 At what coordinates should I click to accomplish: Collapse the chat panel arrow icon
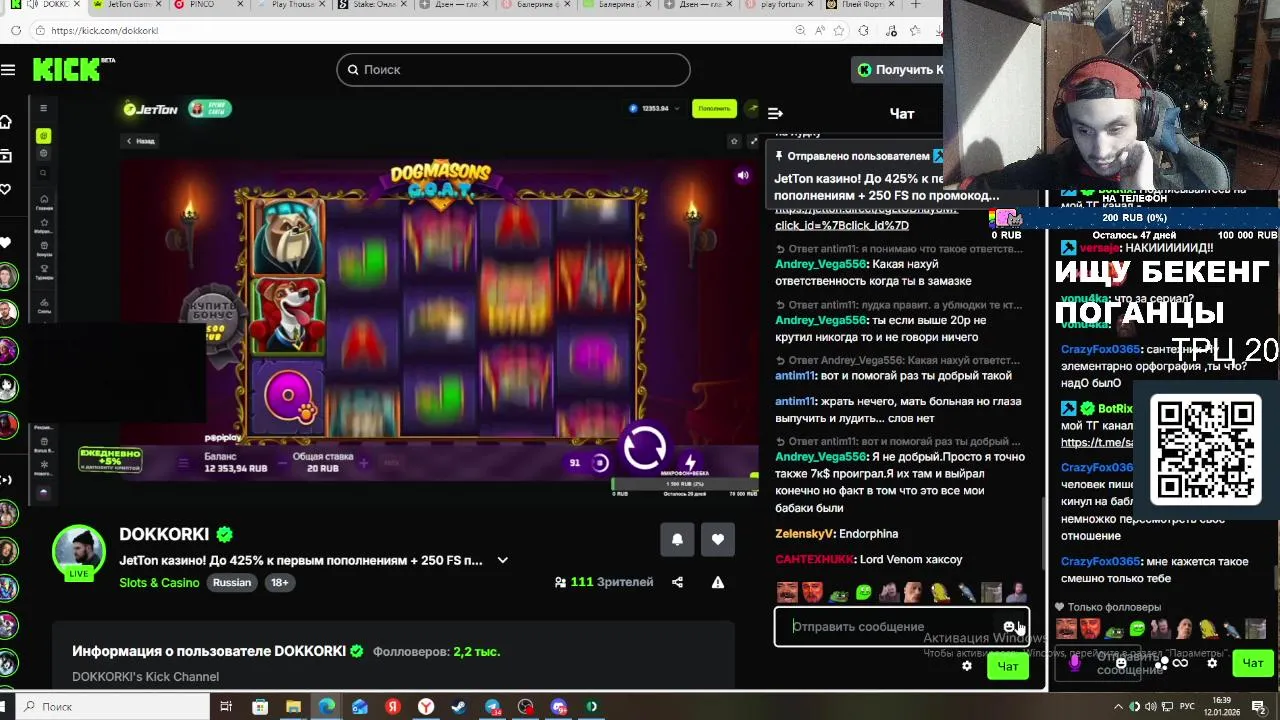(775, 113)
